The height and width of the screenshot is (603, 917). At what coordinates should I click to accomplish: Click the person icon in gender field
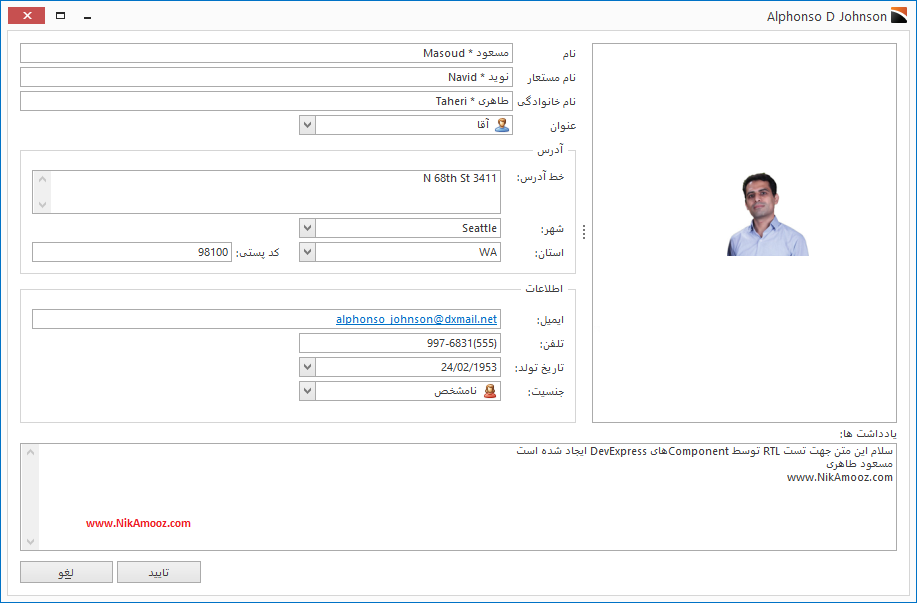(x=490, y=391)
